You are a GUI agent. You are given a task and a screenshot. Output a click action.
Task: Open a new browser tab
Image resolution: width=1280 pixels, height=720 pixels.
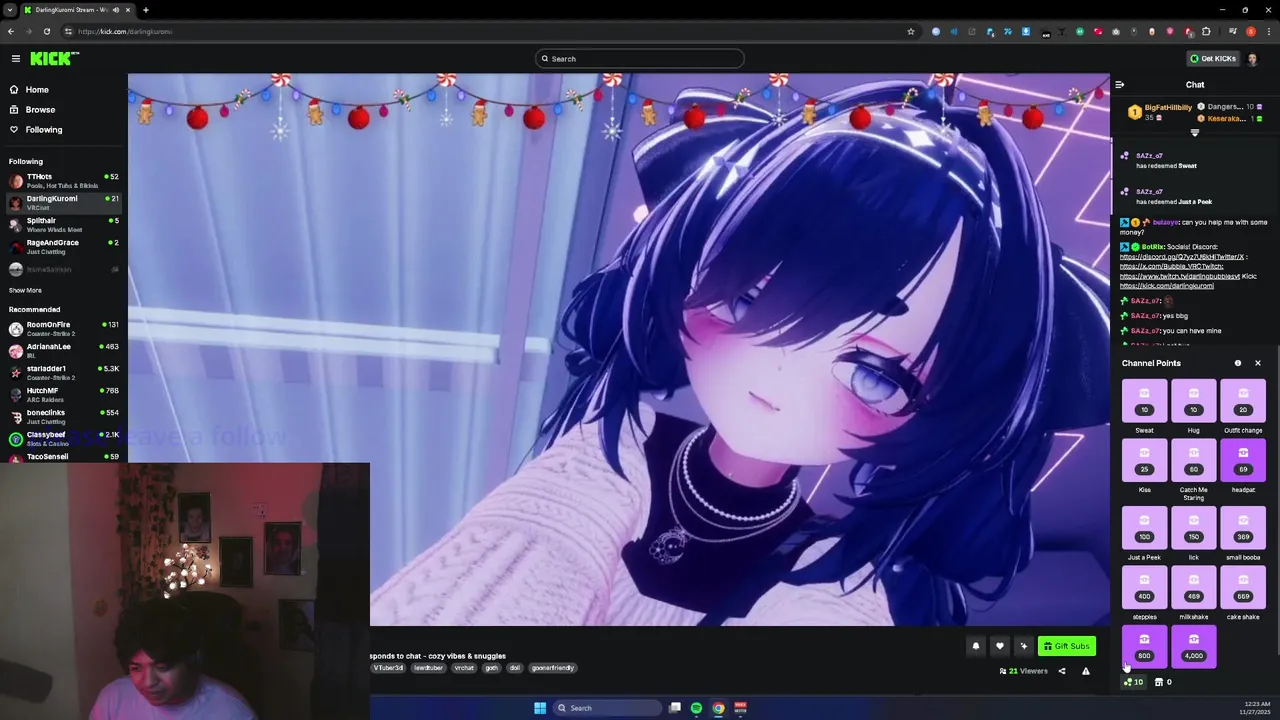pos(145,10)
